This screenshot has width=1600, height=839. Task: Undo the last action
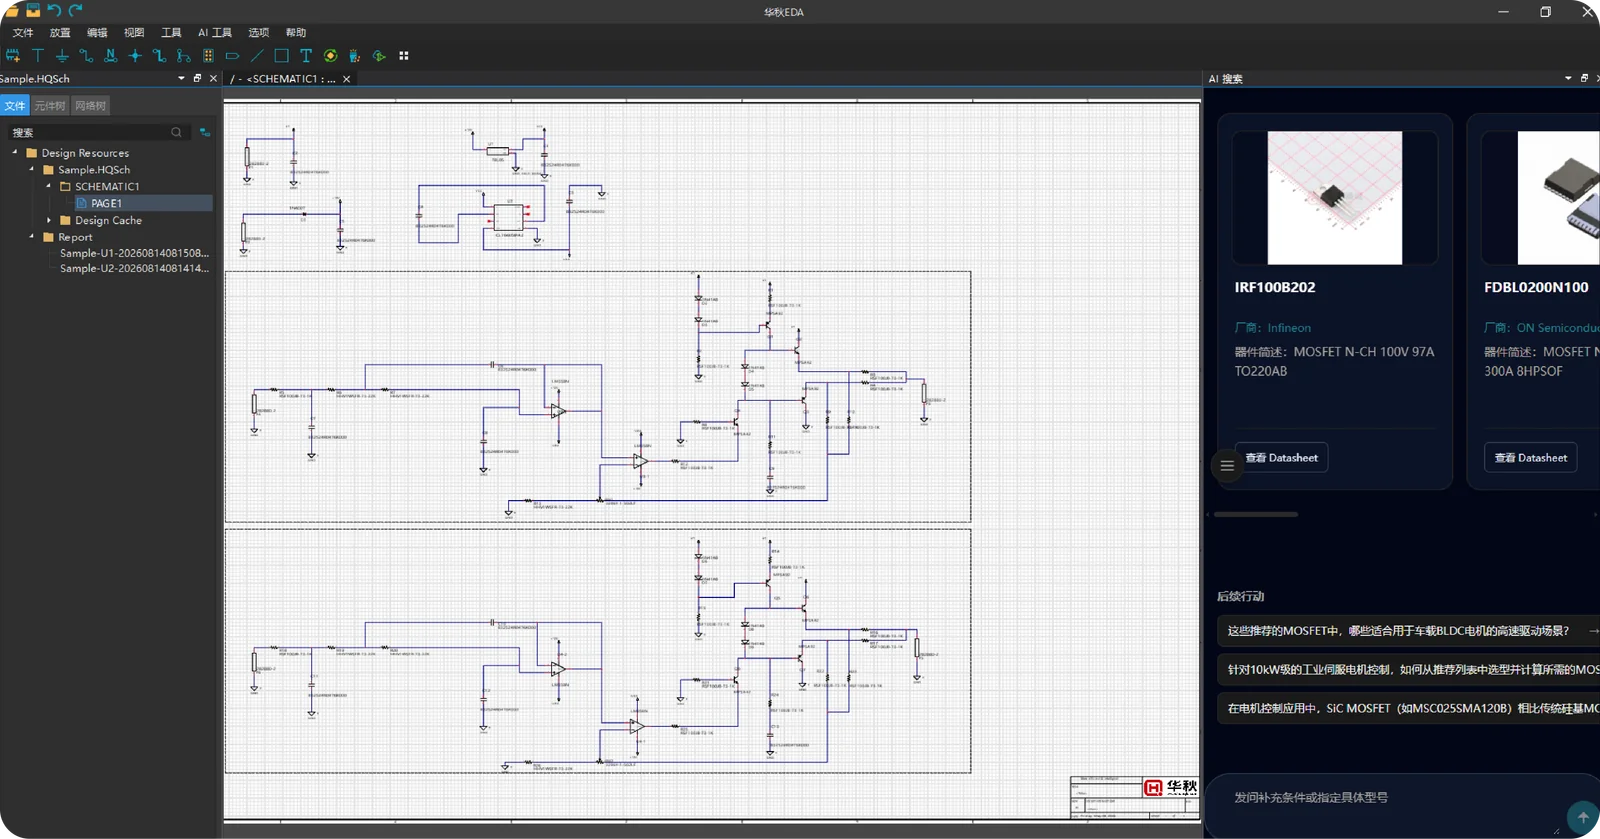pos(54,10)
